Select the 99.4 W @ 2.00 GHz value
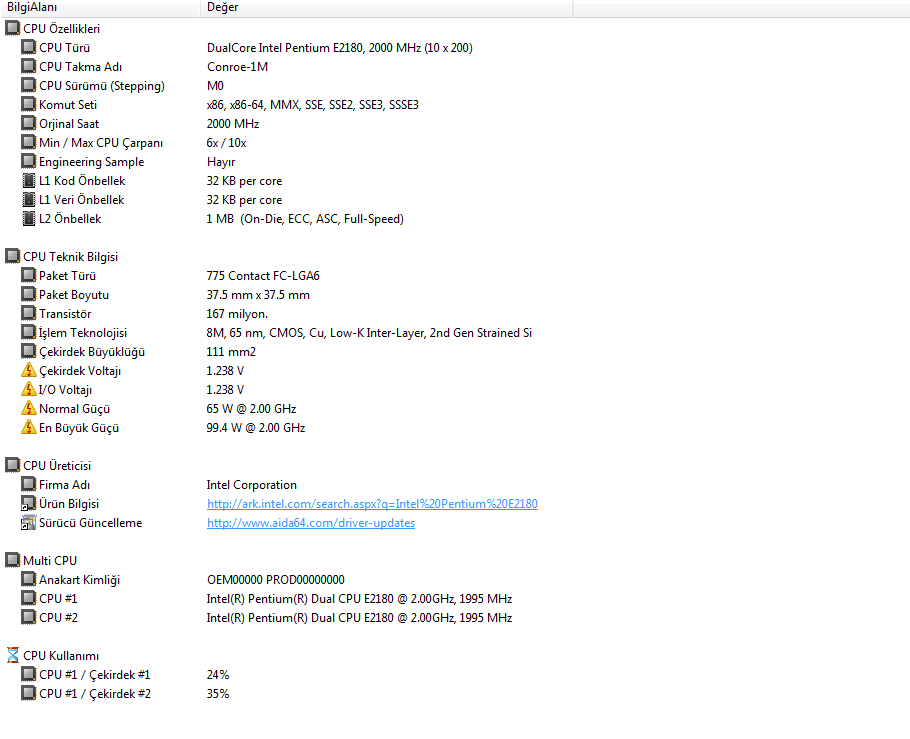This screenshot has width=910, height=739. [256, 428]
